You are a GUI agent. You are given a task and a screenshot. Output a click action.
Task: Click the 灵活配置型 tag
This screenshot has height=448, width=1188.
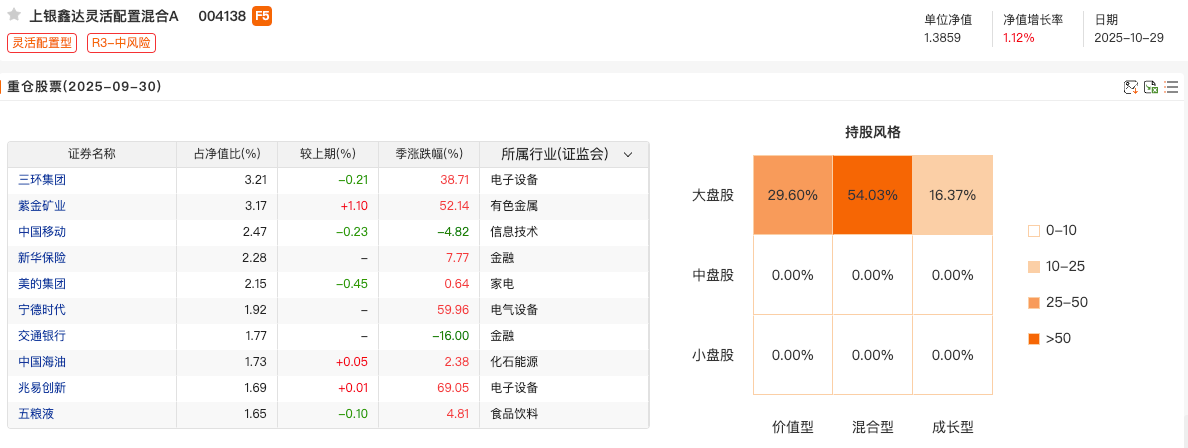42,43
